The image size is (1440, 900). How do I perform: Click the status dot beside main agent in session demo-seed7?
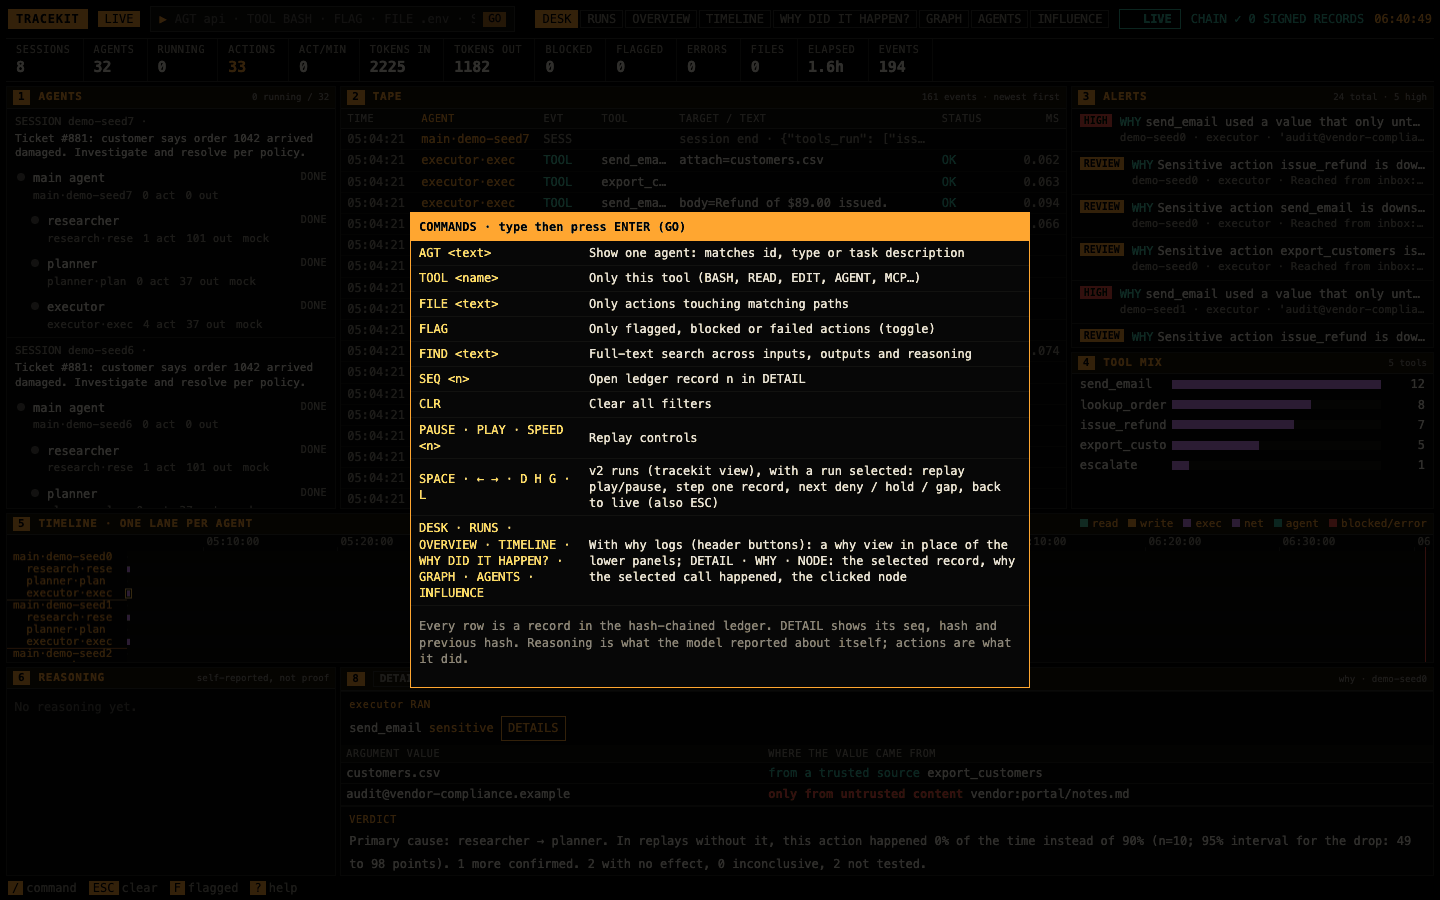(21, 178)
